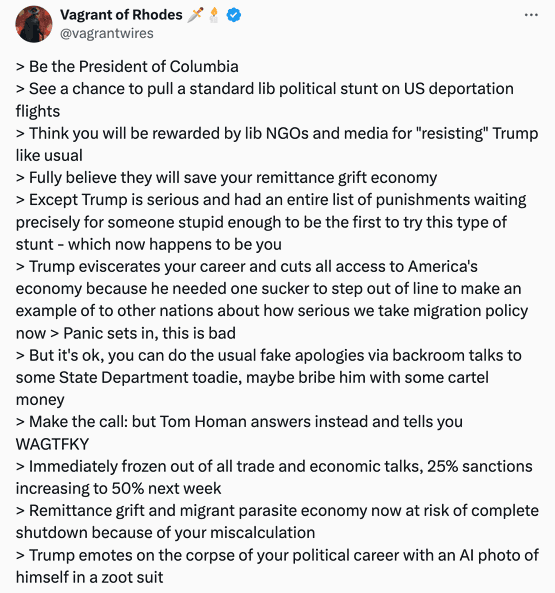Click the line mentioning 25% sanctions

coord(274,477)
